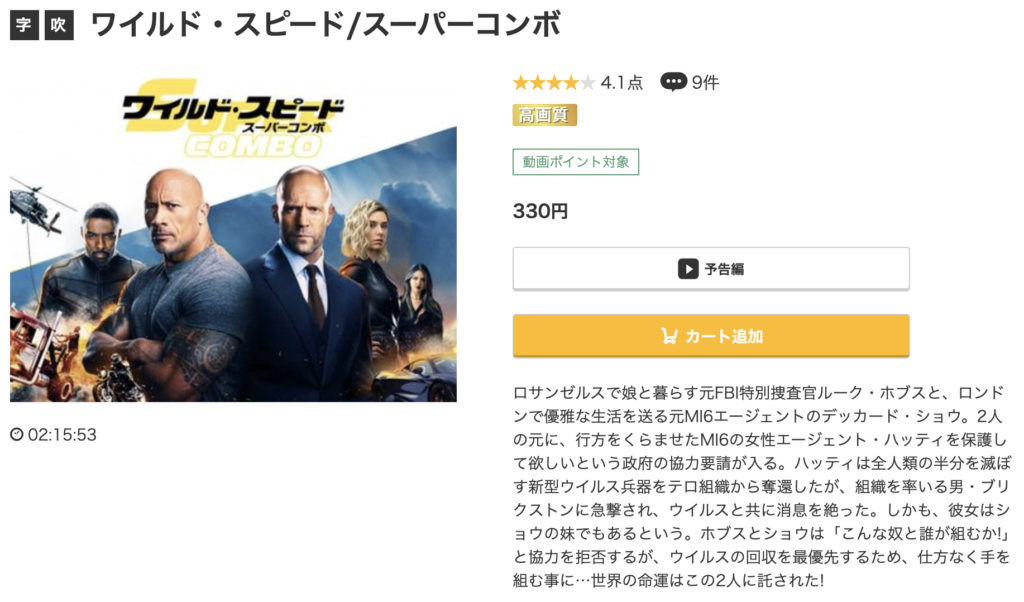
Task: Click the 高画質 quality badge
Action: point(544,116)
